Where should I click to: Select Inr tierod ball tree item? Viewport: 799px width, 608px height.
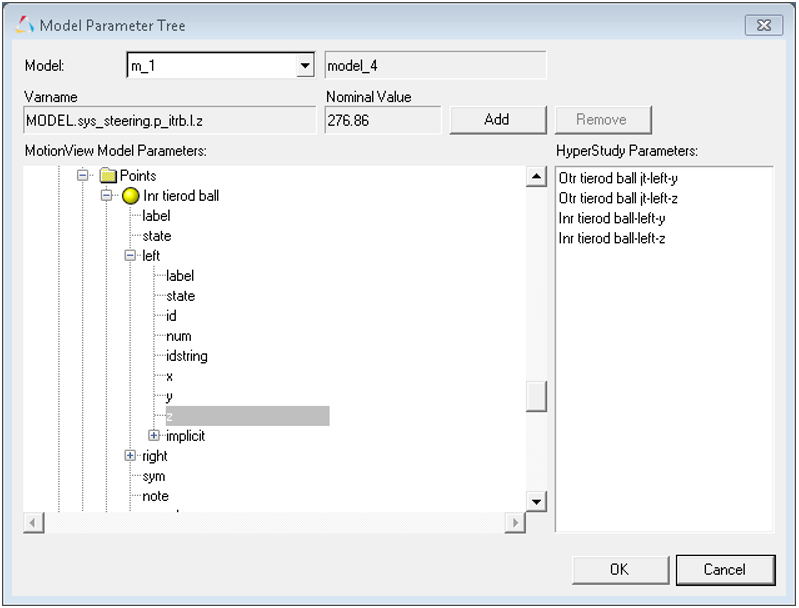181,196
